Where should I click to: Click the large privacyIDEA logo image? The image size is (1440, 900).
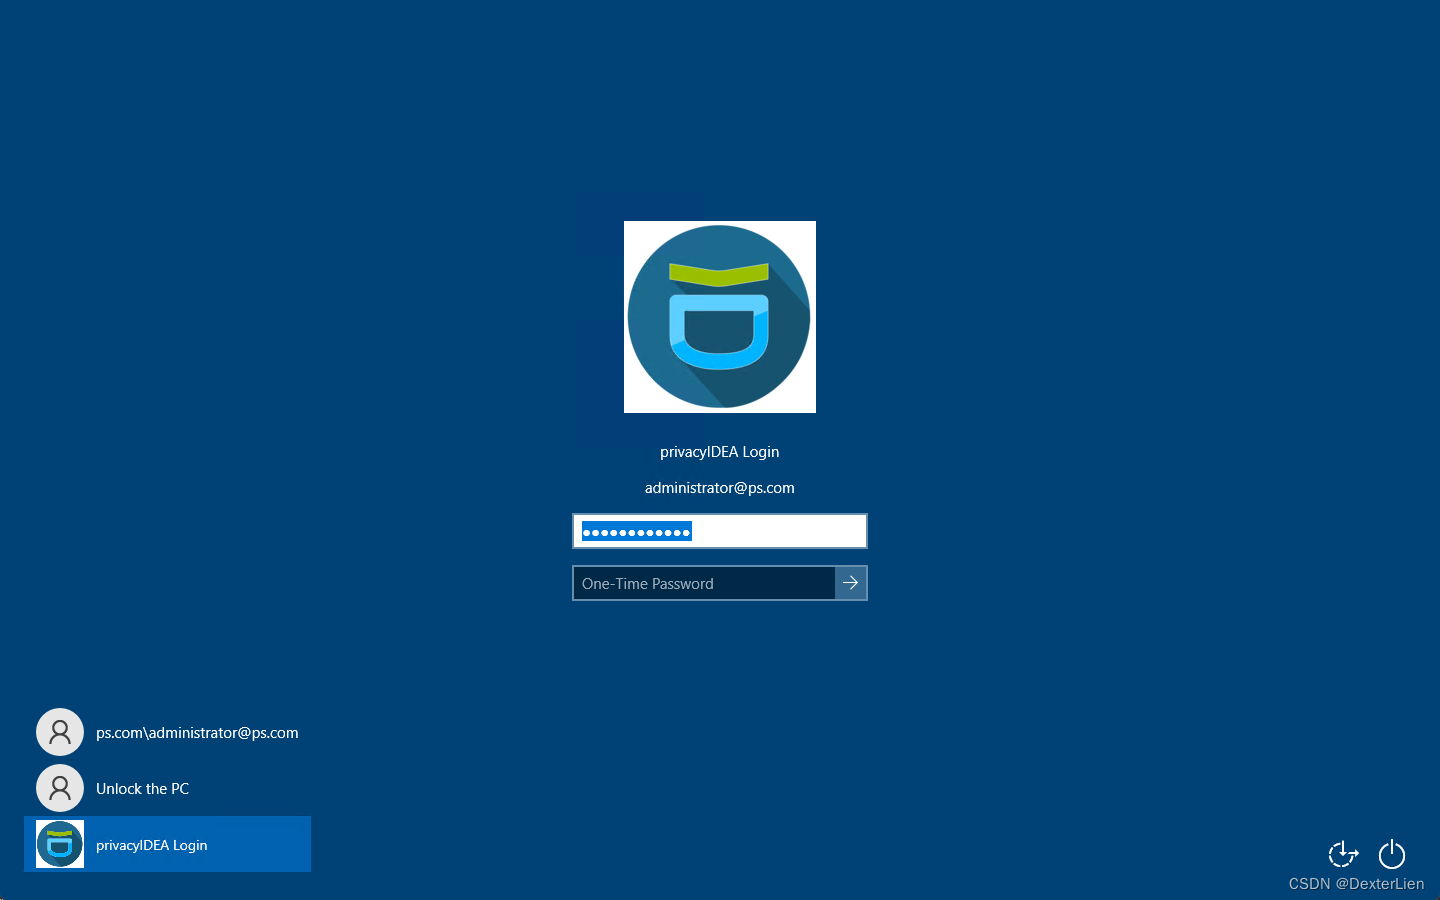720,317
